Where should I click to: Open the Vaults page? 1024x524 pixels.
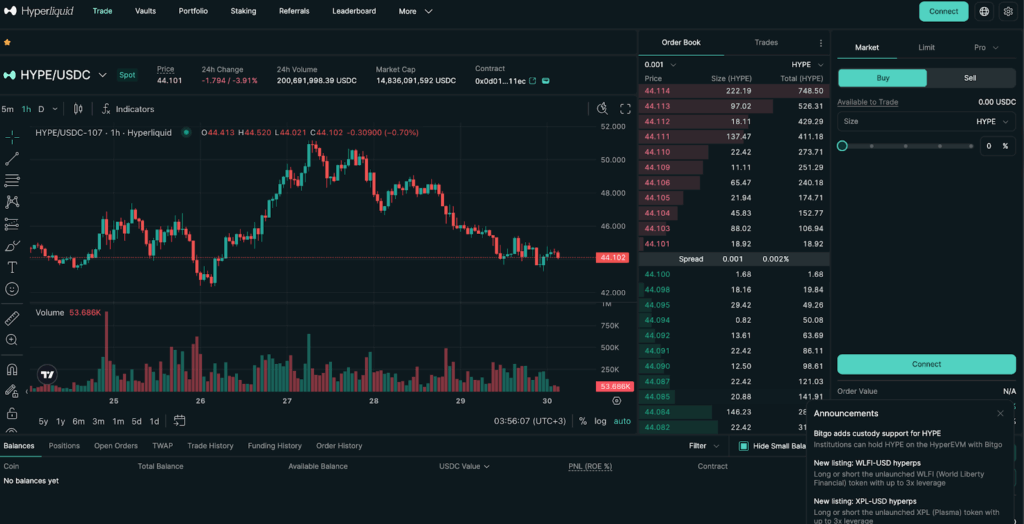pyautogui.click(x=145, y=11)
